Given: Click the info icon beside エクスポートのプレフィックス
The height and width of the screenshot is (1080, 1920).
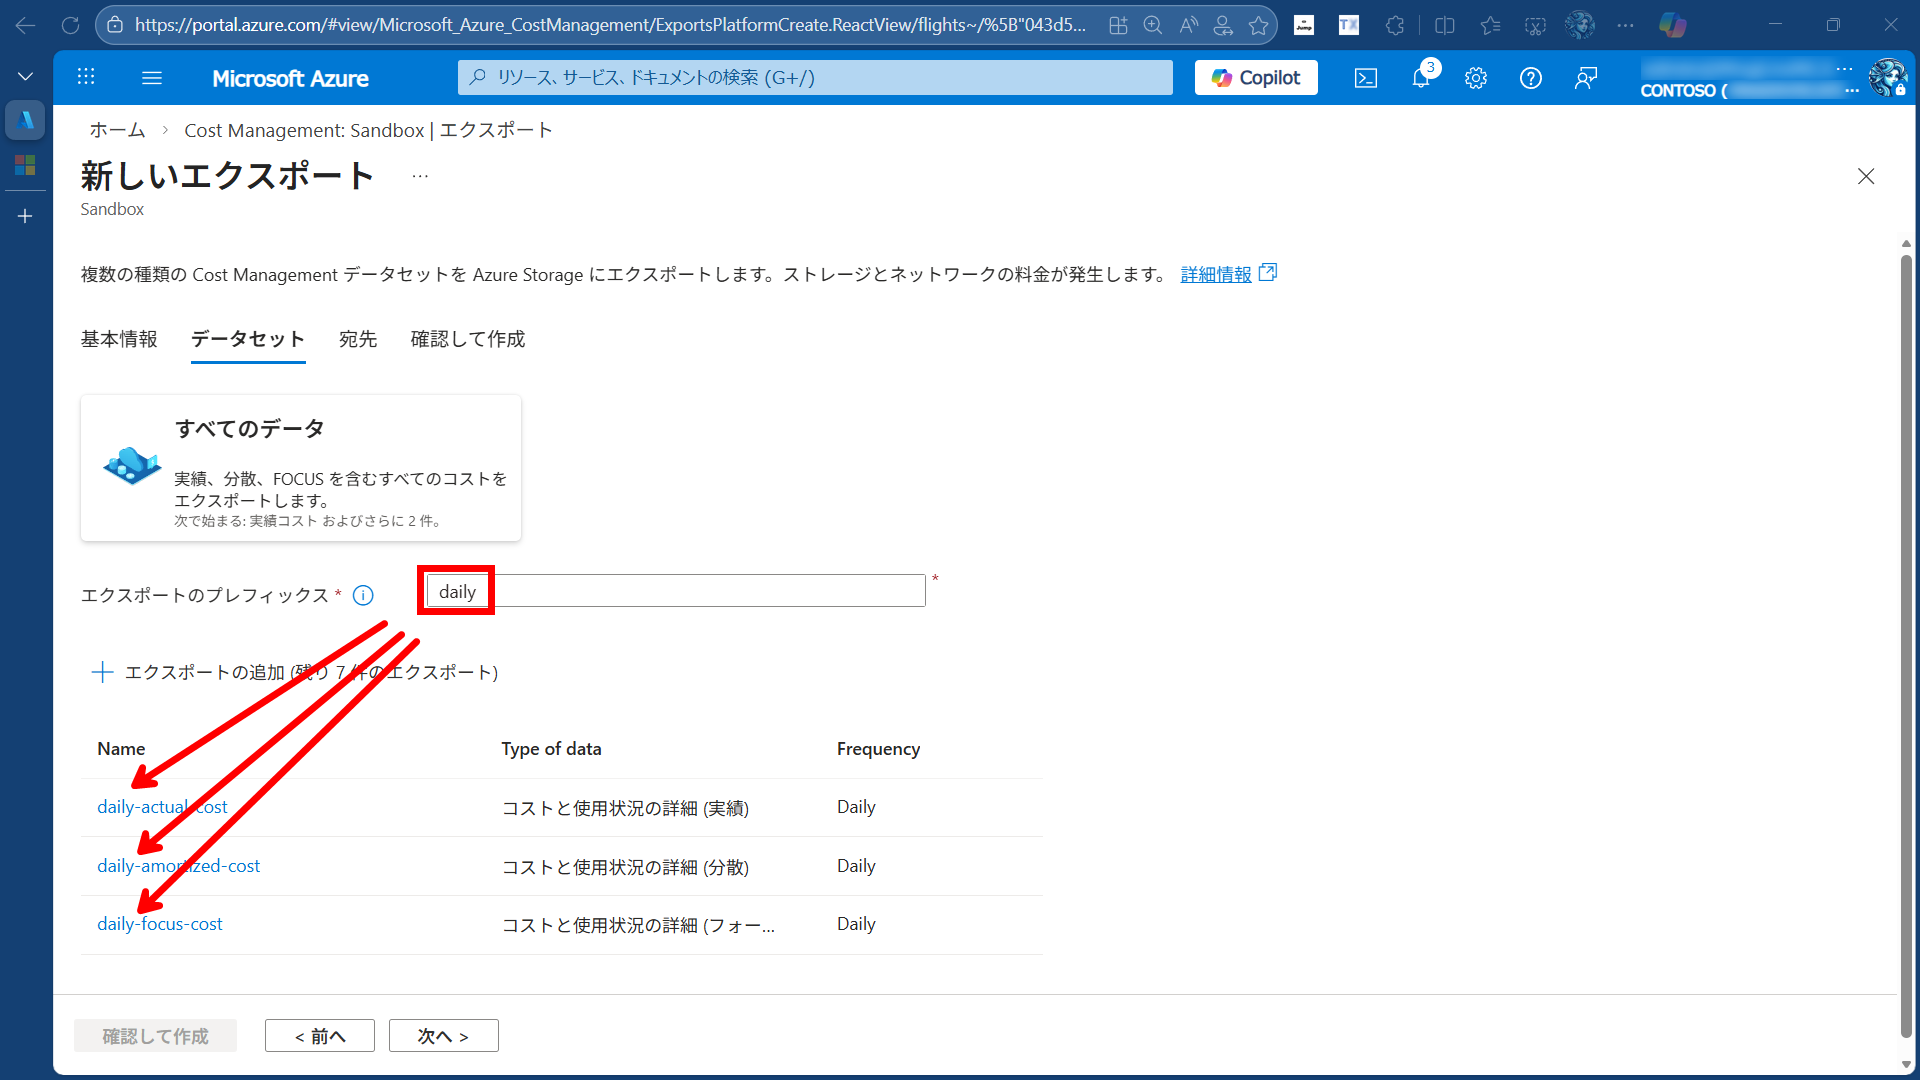Looking at the screenshot, I should tap(362, 595).
